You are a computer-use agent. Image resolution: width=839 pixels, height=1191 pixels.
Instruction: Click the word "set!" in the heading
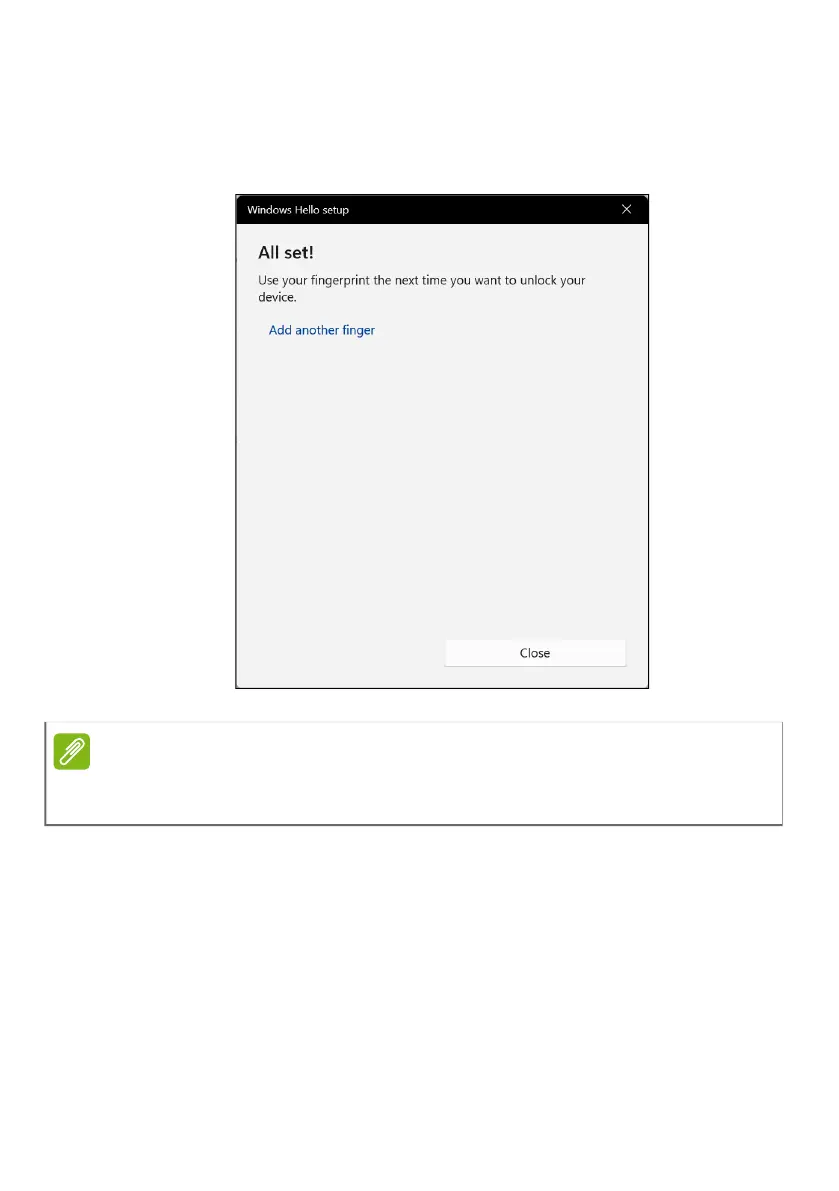pos(299,252)
